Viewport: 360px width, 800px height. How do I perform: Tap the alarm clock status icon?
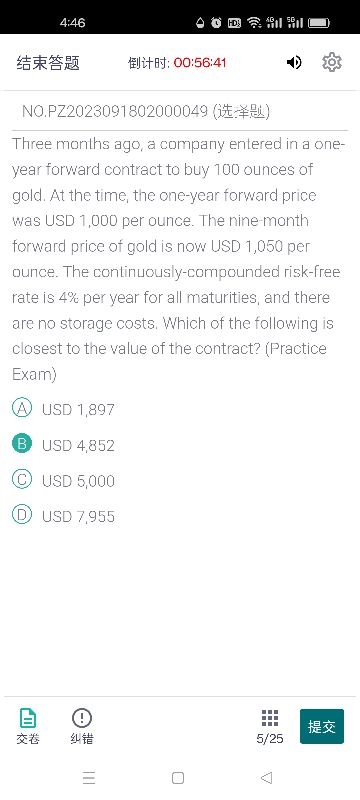tap(217, 22)
